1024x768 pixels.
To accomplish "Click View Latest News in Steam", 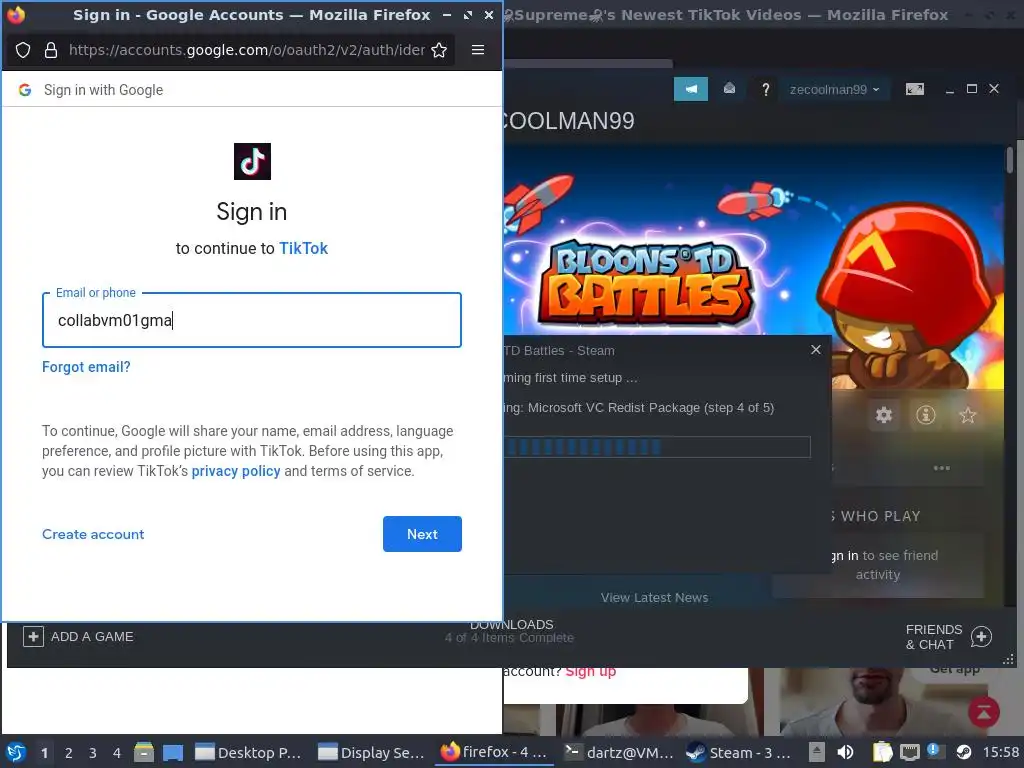I will 654,597.
